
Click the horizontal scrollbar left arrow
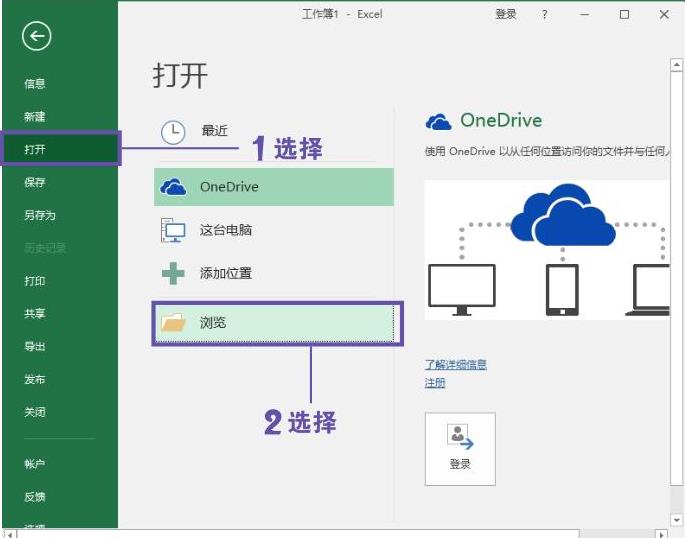click(10, 534)
